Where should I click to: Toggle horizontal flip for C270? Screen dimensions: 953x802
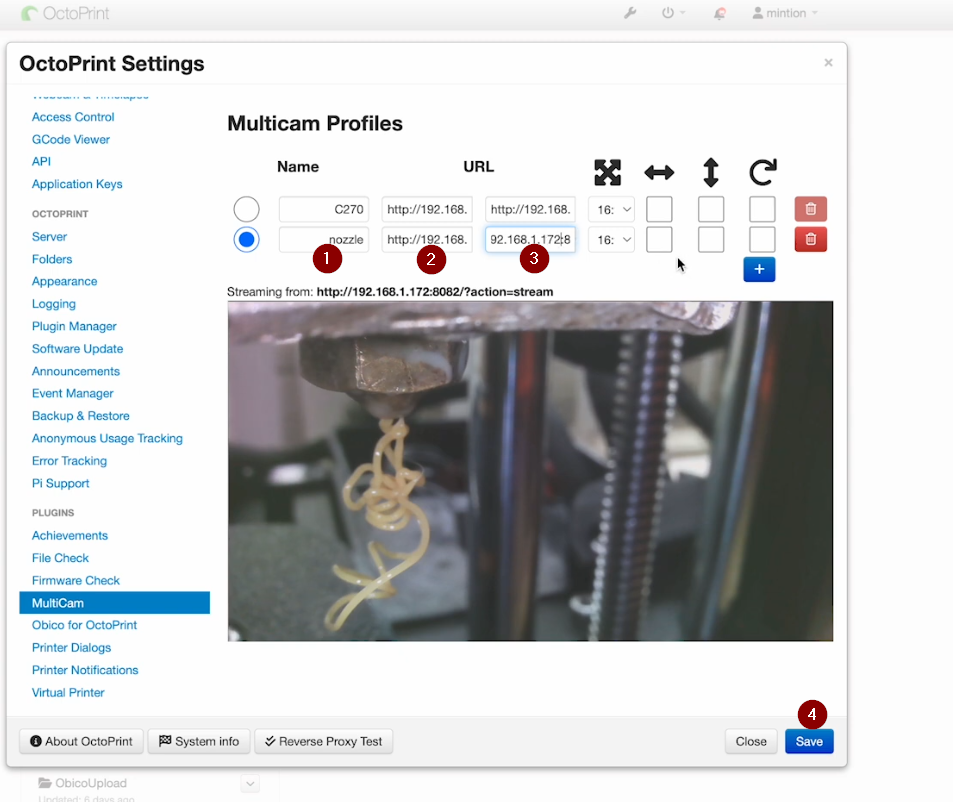coord(659,209)
